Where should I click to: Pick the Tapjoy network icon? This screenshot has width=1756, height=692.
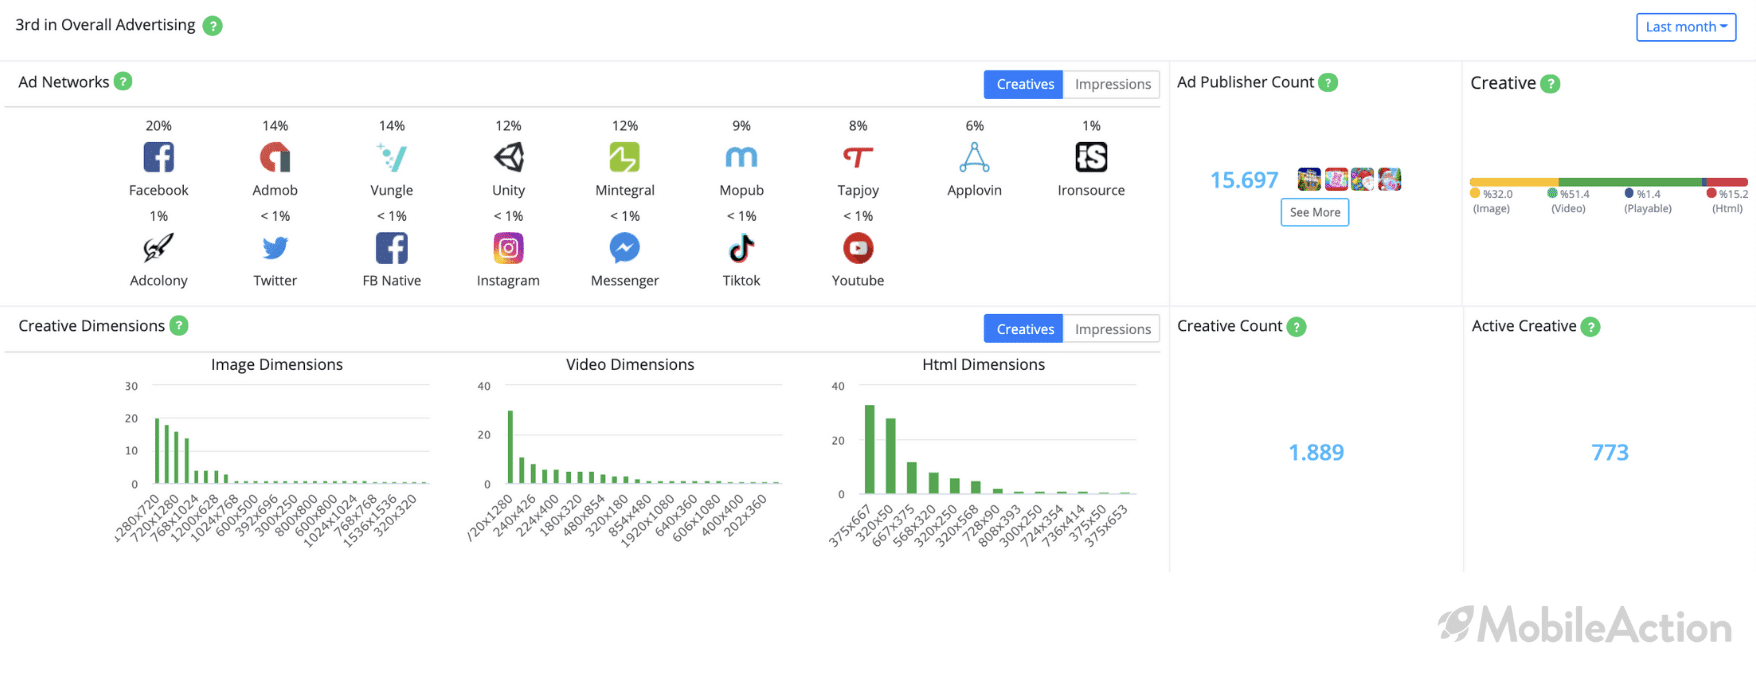(x=858, y=157)
